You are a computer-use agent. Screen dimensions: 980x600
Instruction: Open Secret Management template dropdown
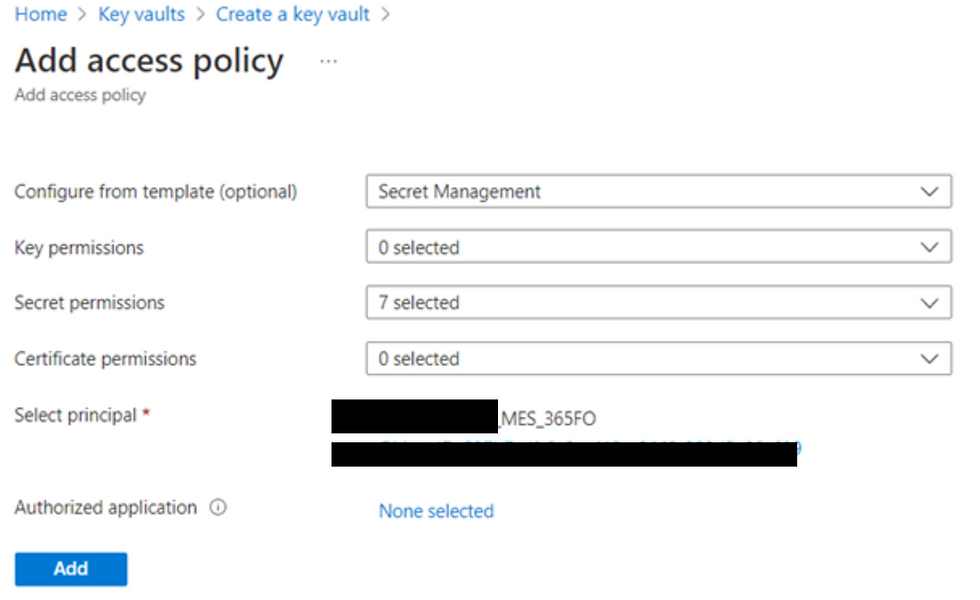(659, 192)
